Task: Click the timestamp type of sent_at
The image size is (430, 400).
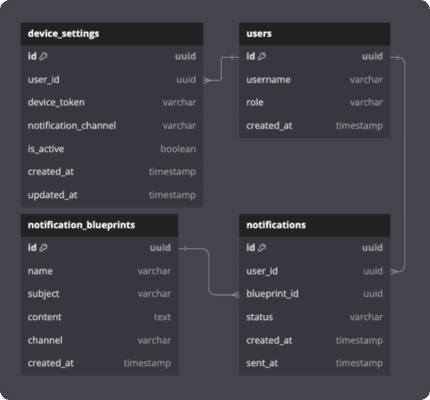Action: pos(359,363)
